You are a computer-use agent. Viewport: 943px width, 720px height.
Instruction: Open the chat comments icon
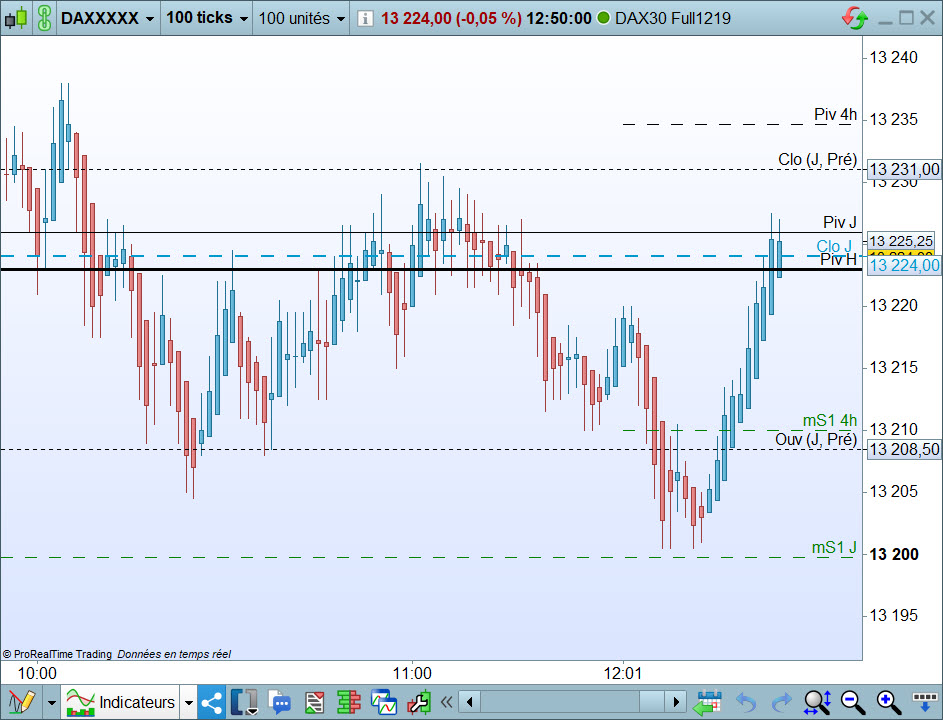point(280,702)
